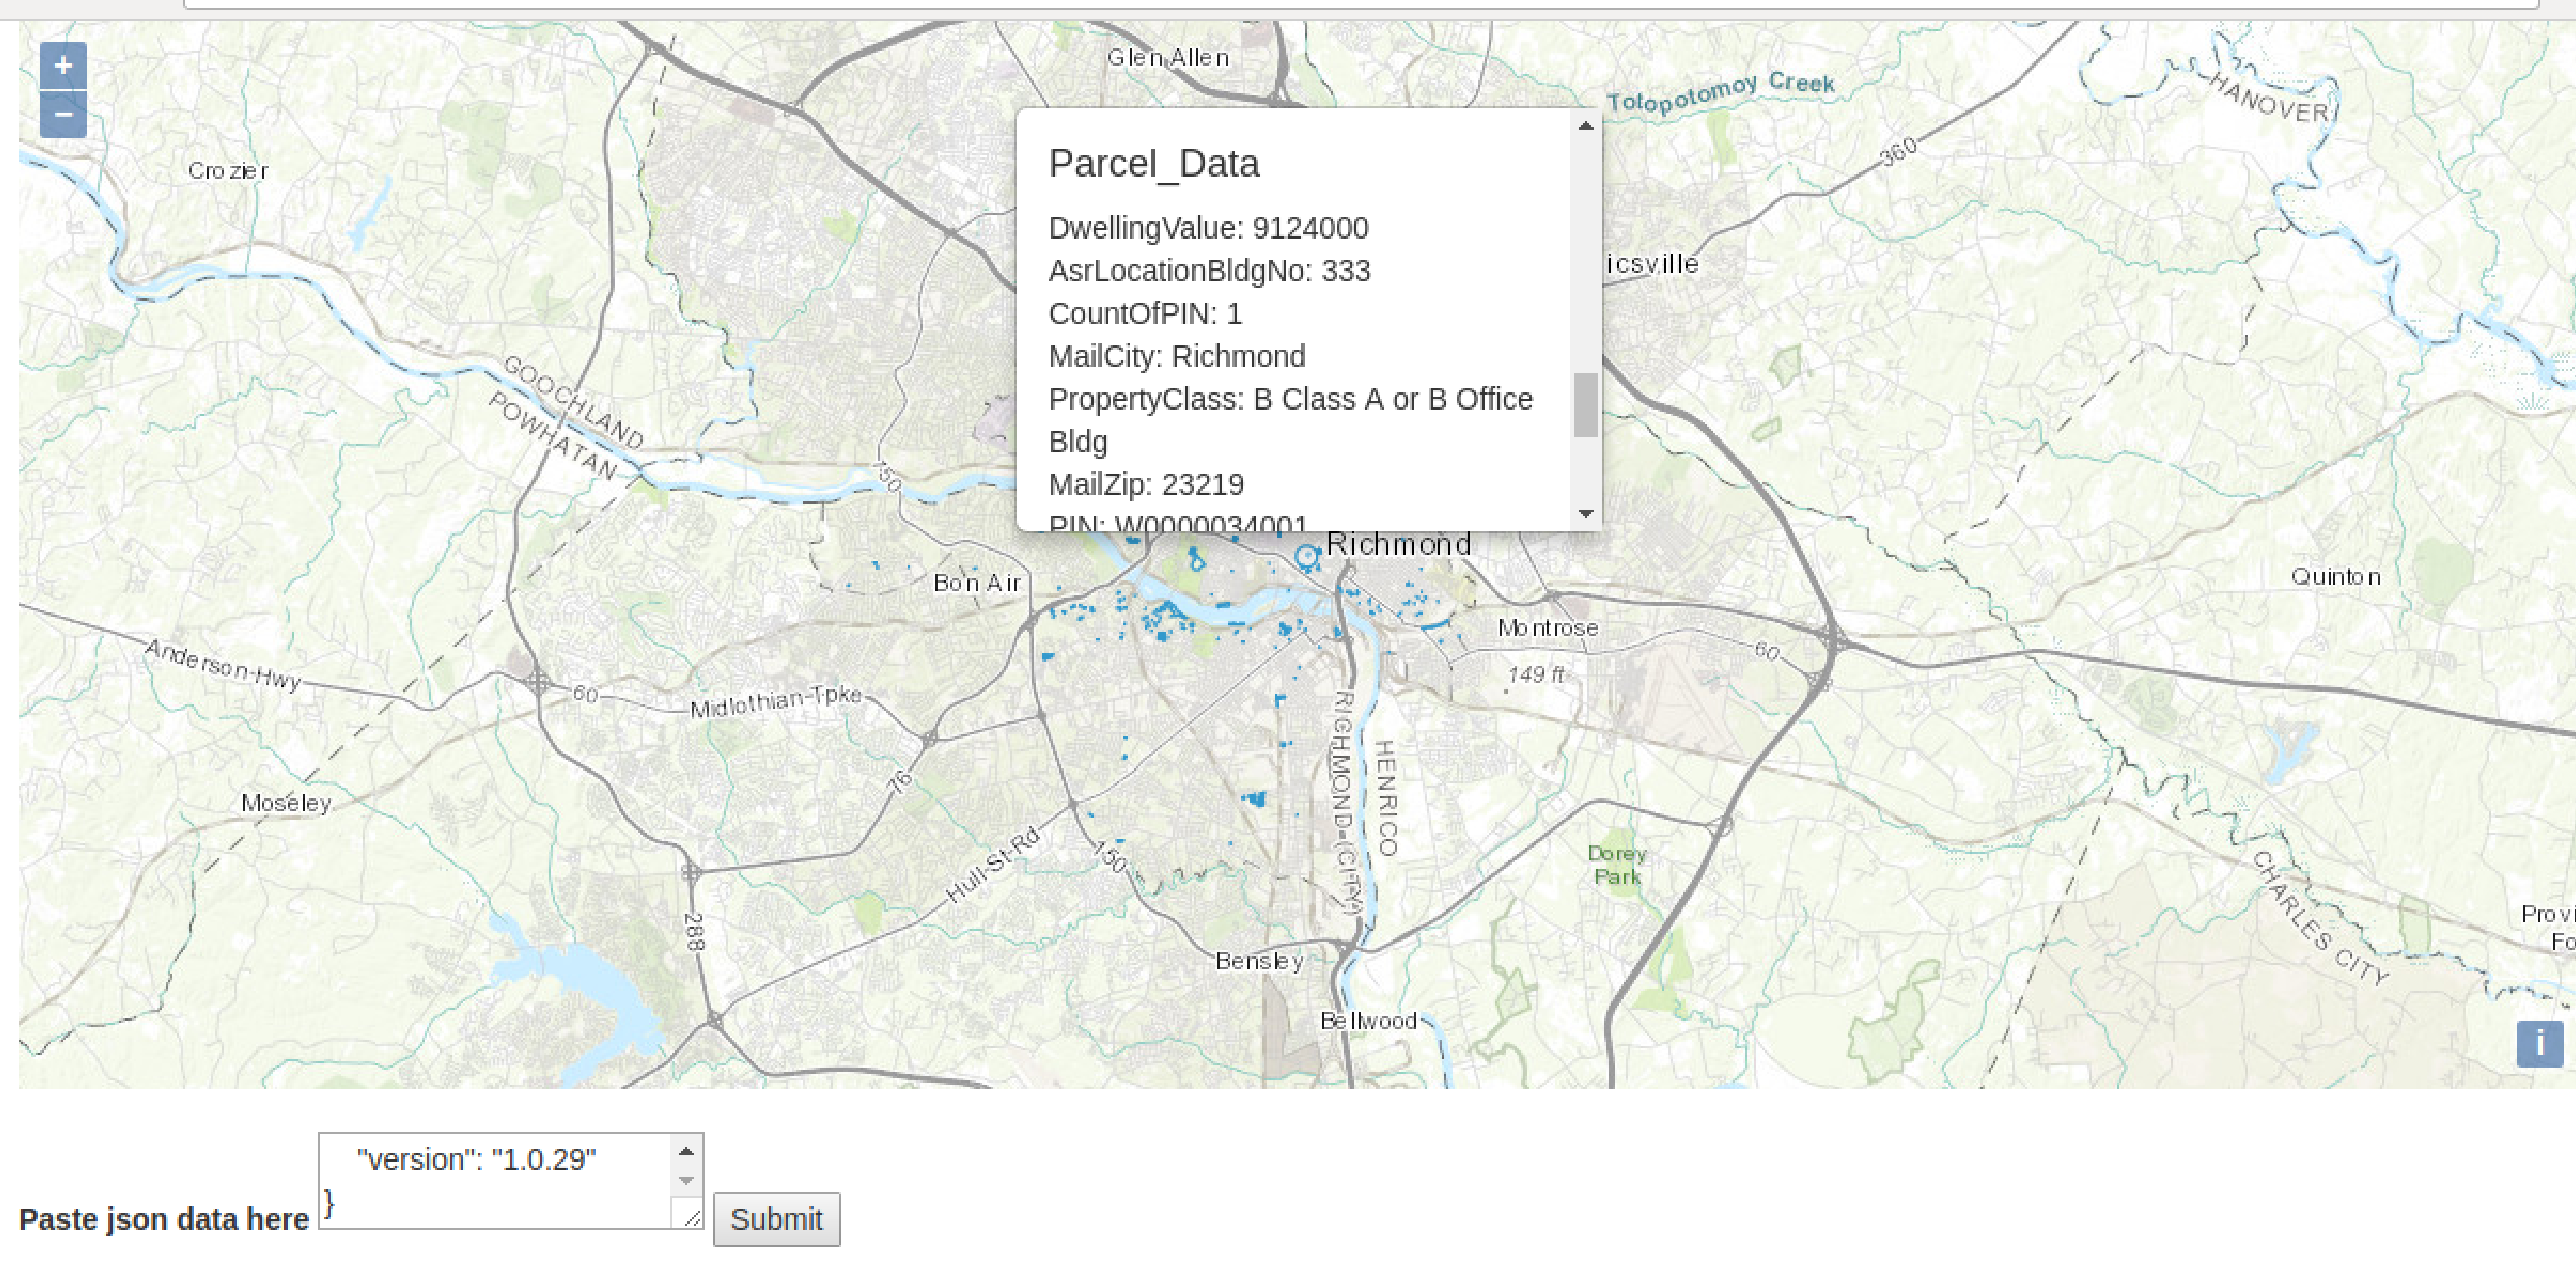Click the textarea resize handle corner
The image size is (2576, 1267).
click(692, 1218)
